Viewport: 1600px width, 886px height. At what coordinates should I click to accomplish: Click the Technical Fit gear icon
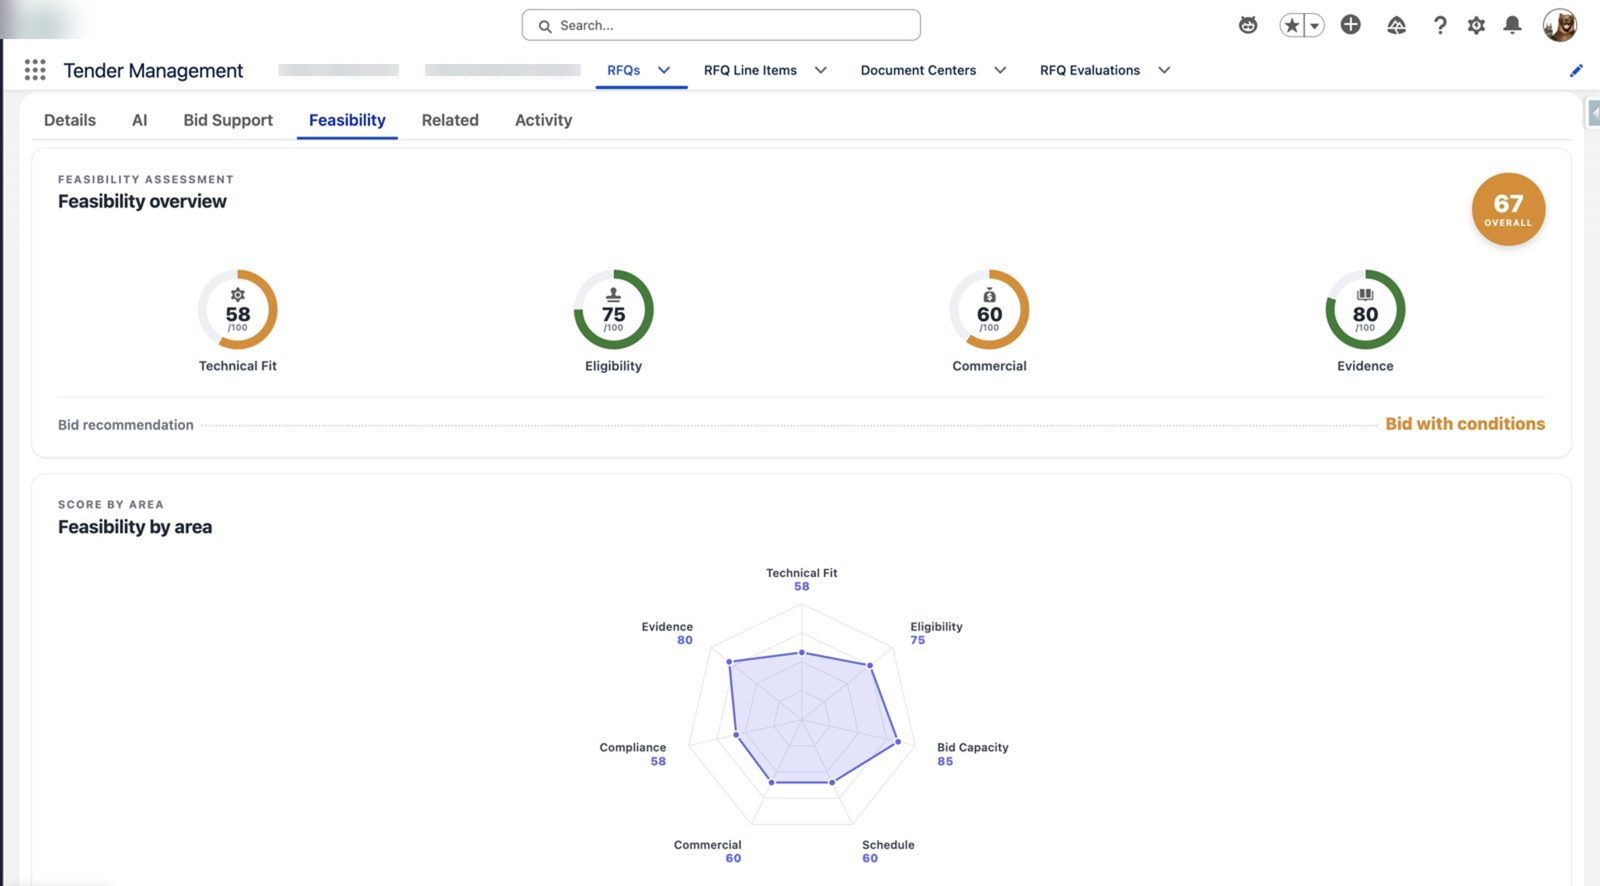[x=238, y=295]
